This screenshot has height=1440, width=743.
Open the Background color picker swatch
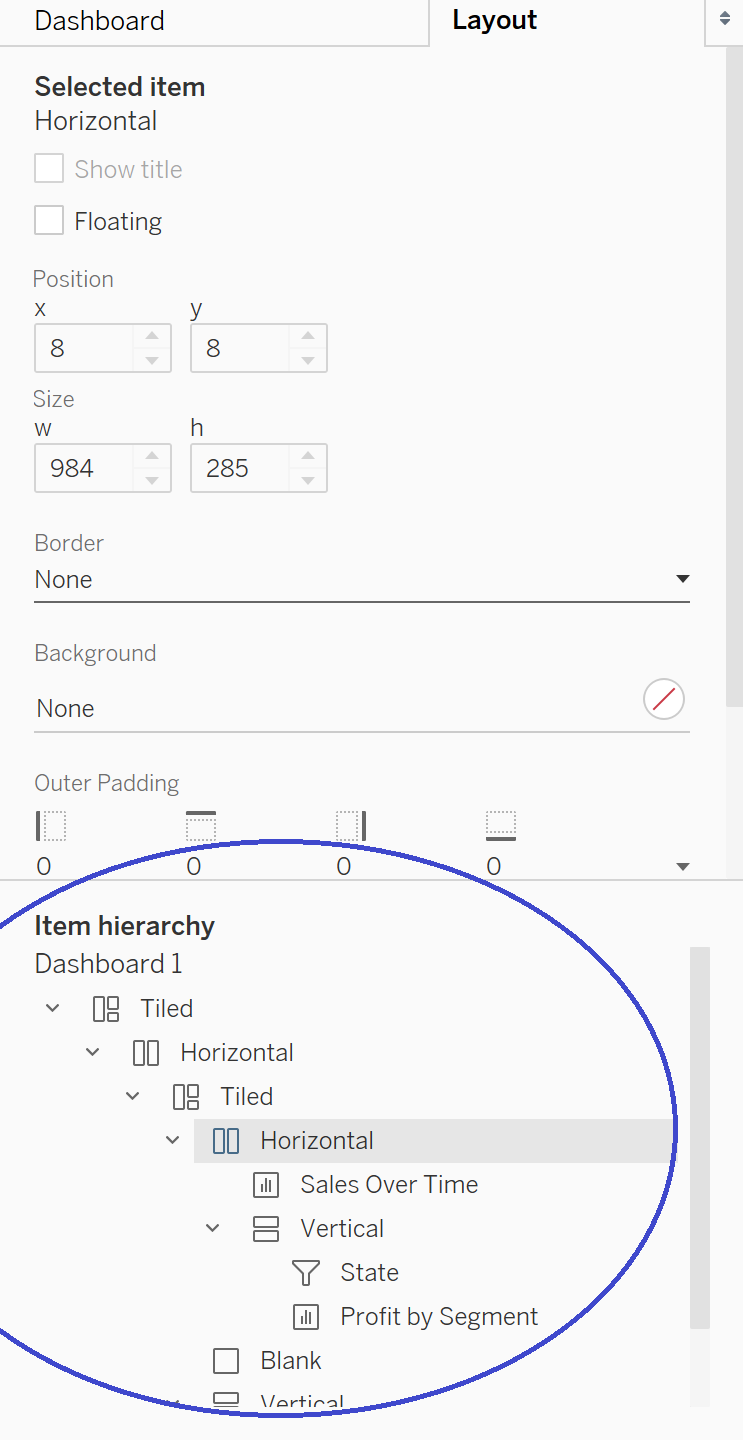664,700
